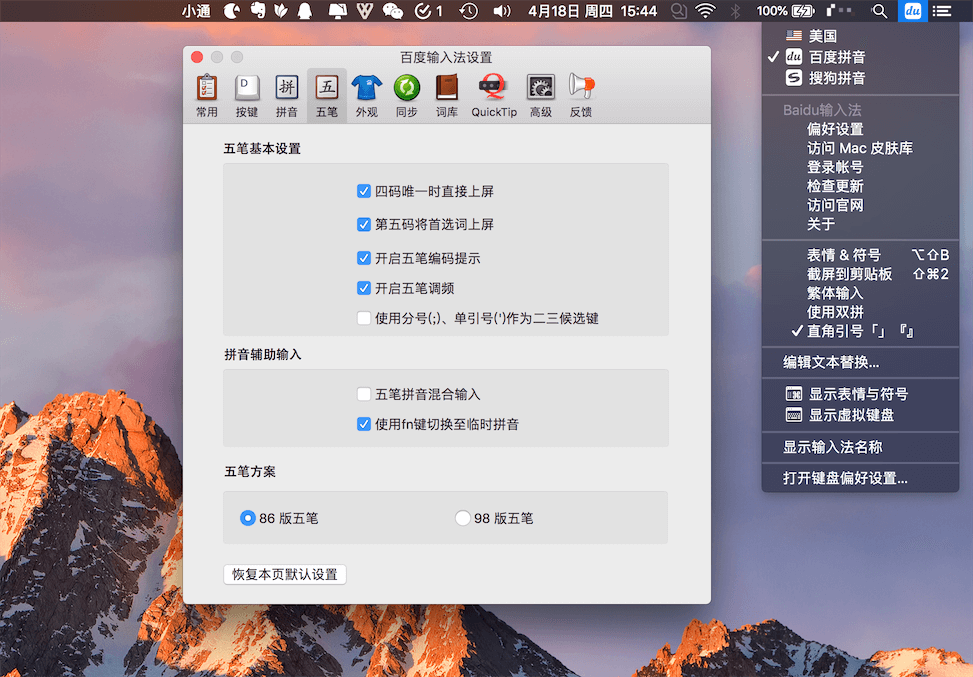The width and height of the screenshot is (973, 677).
Task: Click the Baidu input menu bar icon
Action: click(x=912, y=11)
